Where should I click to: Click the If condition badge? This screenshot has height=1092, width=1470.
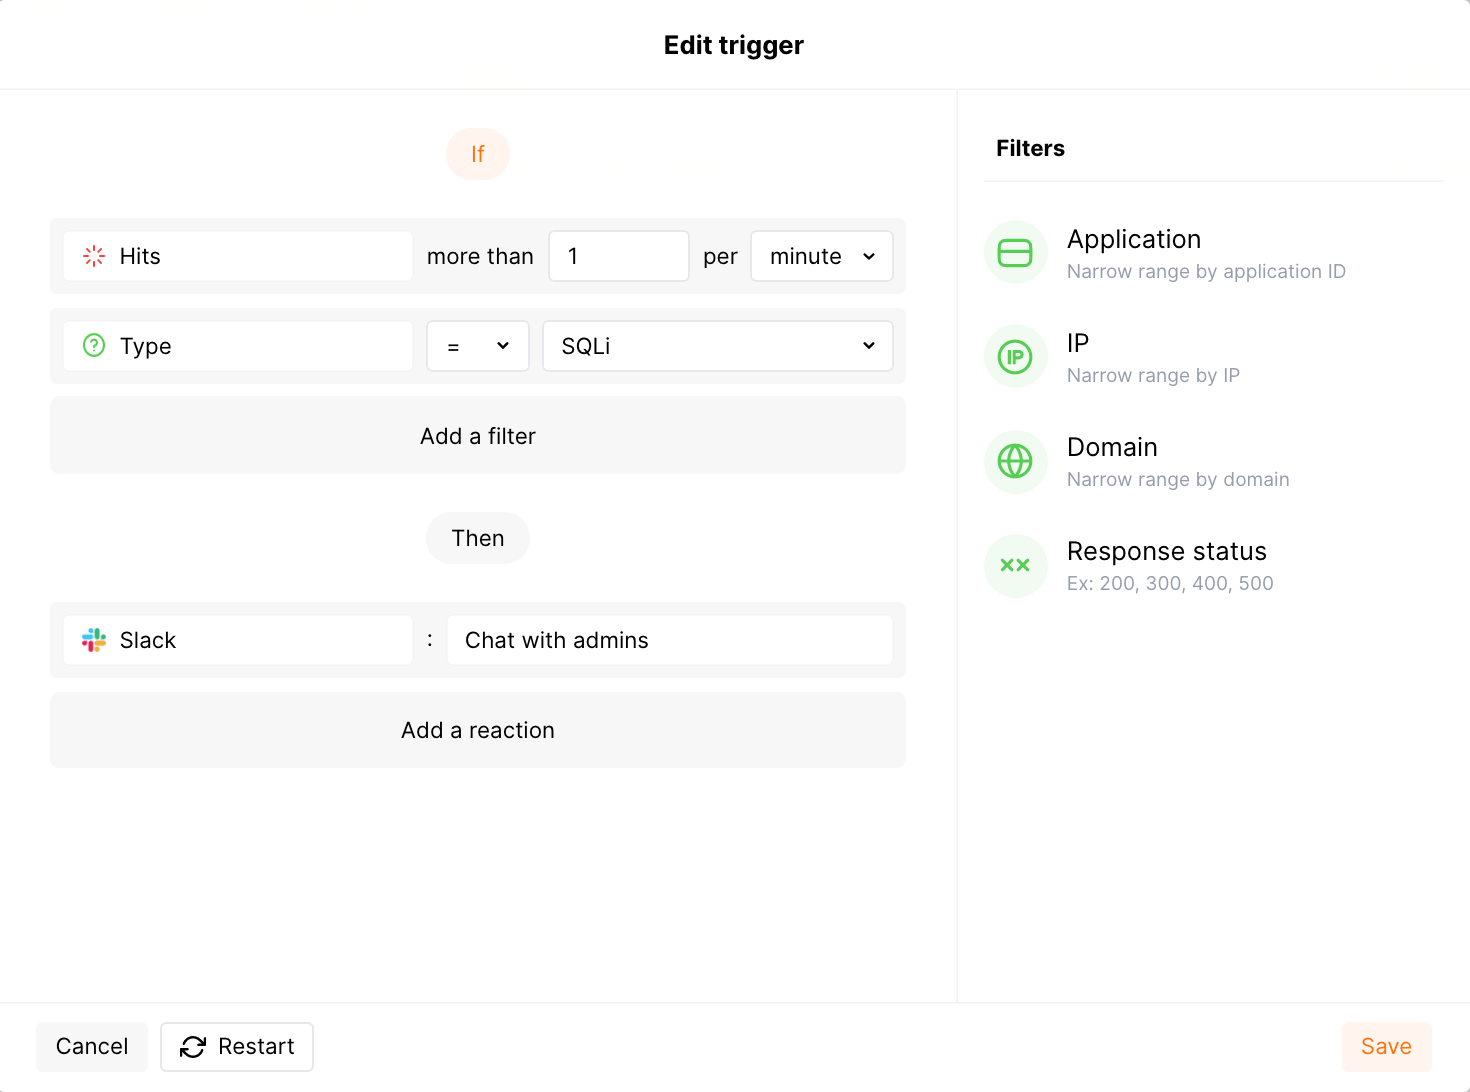(478, 153)
